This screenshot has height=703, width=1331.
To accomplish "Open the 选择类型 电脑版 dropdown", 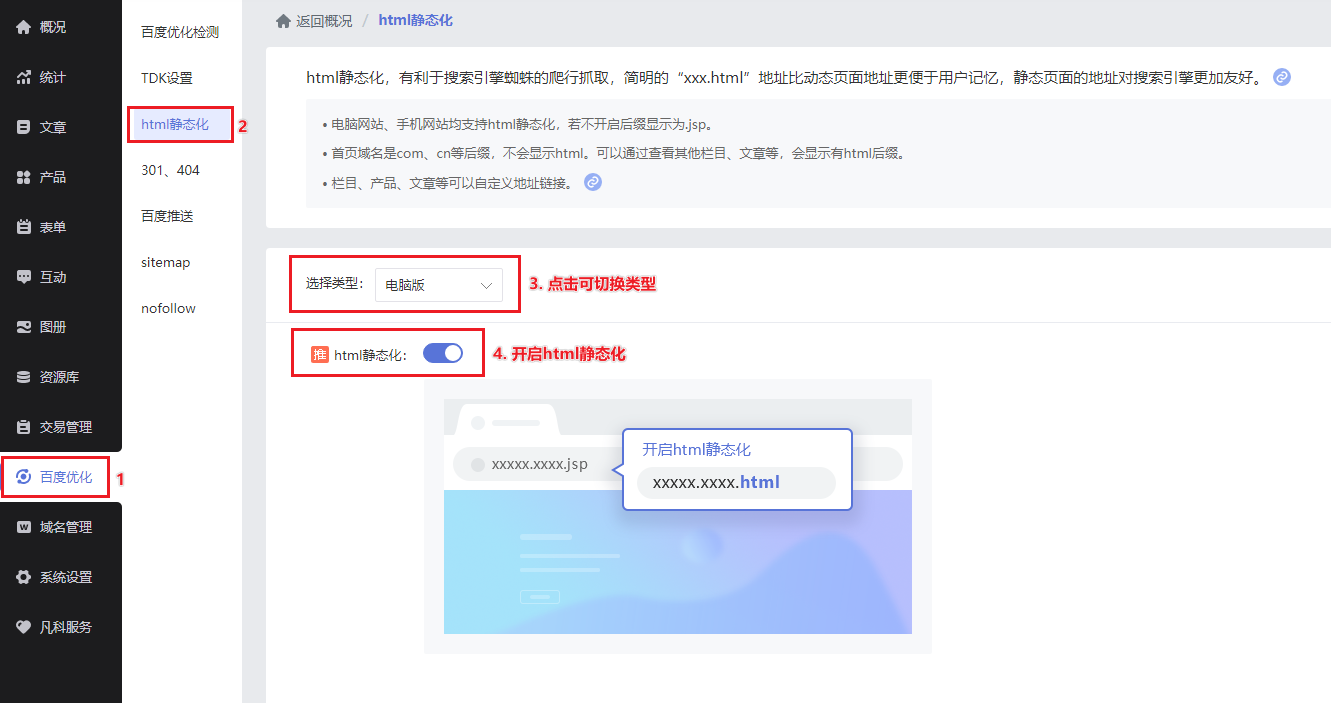I will click(x=439, y=285).
